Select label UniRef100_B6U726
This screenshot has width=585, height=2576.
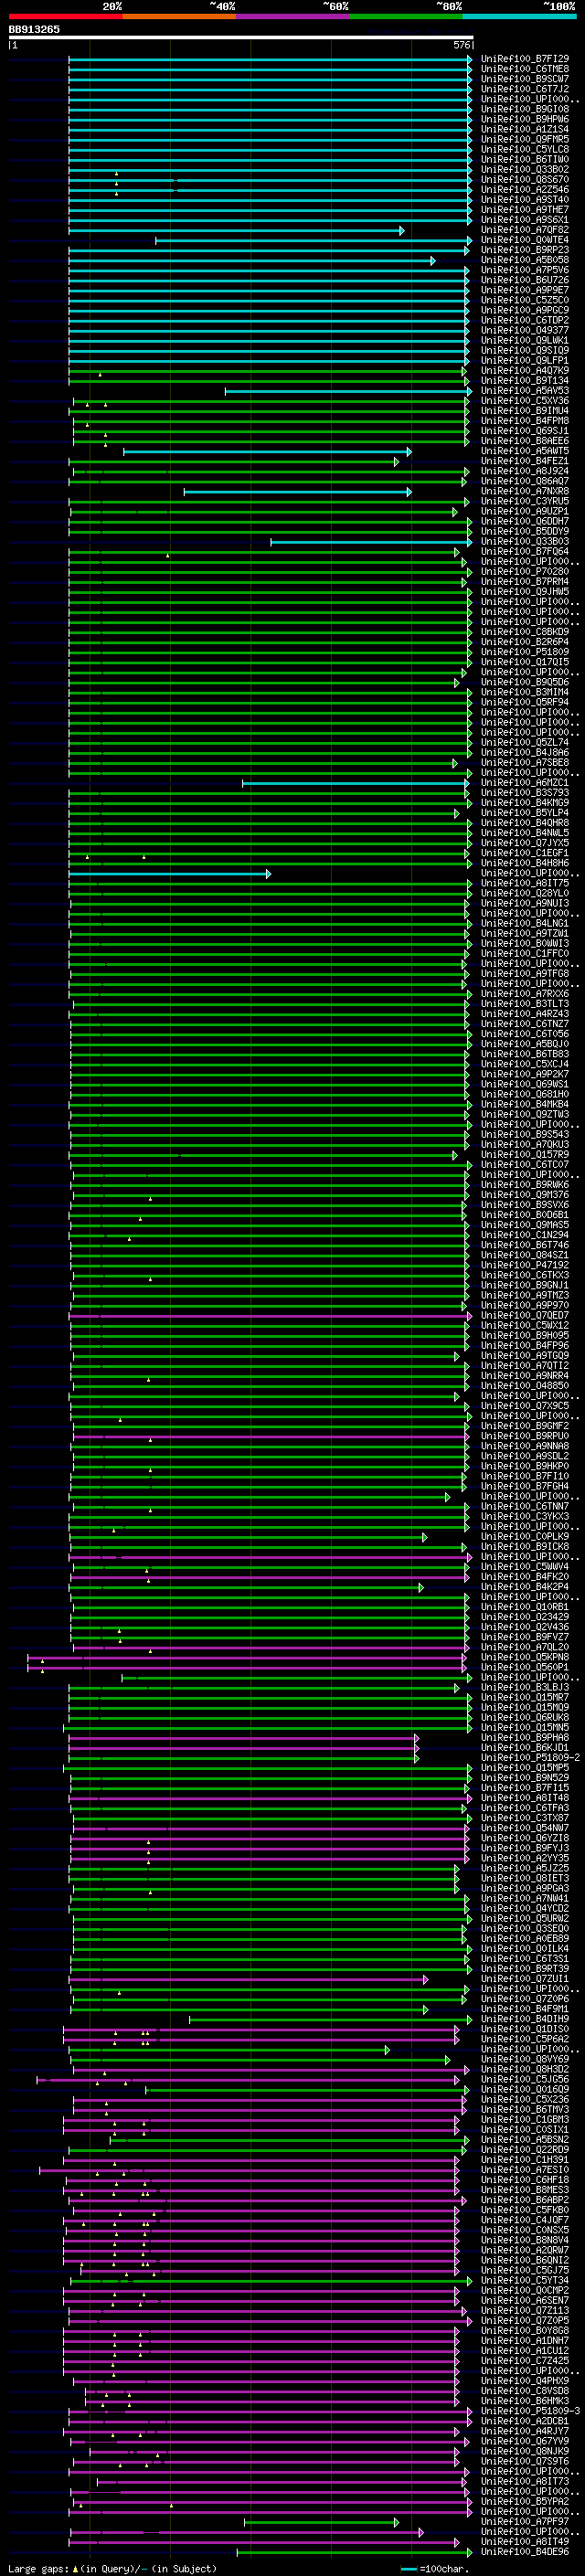[525, 280]
